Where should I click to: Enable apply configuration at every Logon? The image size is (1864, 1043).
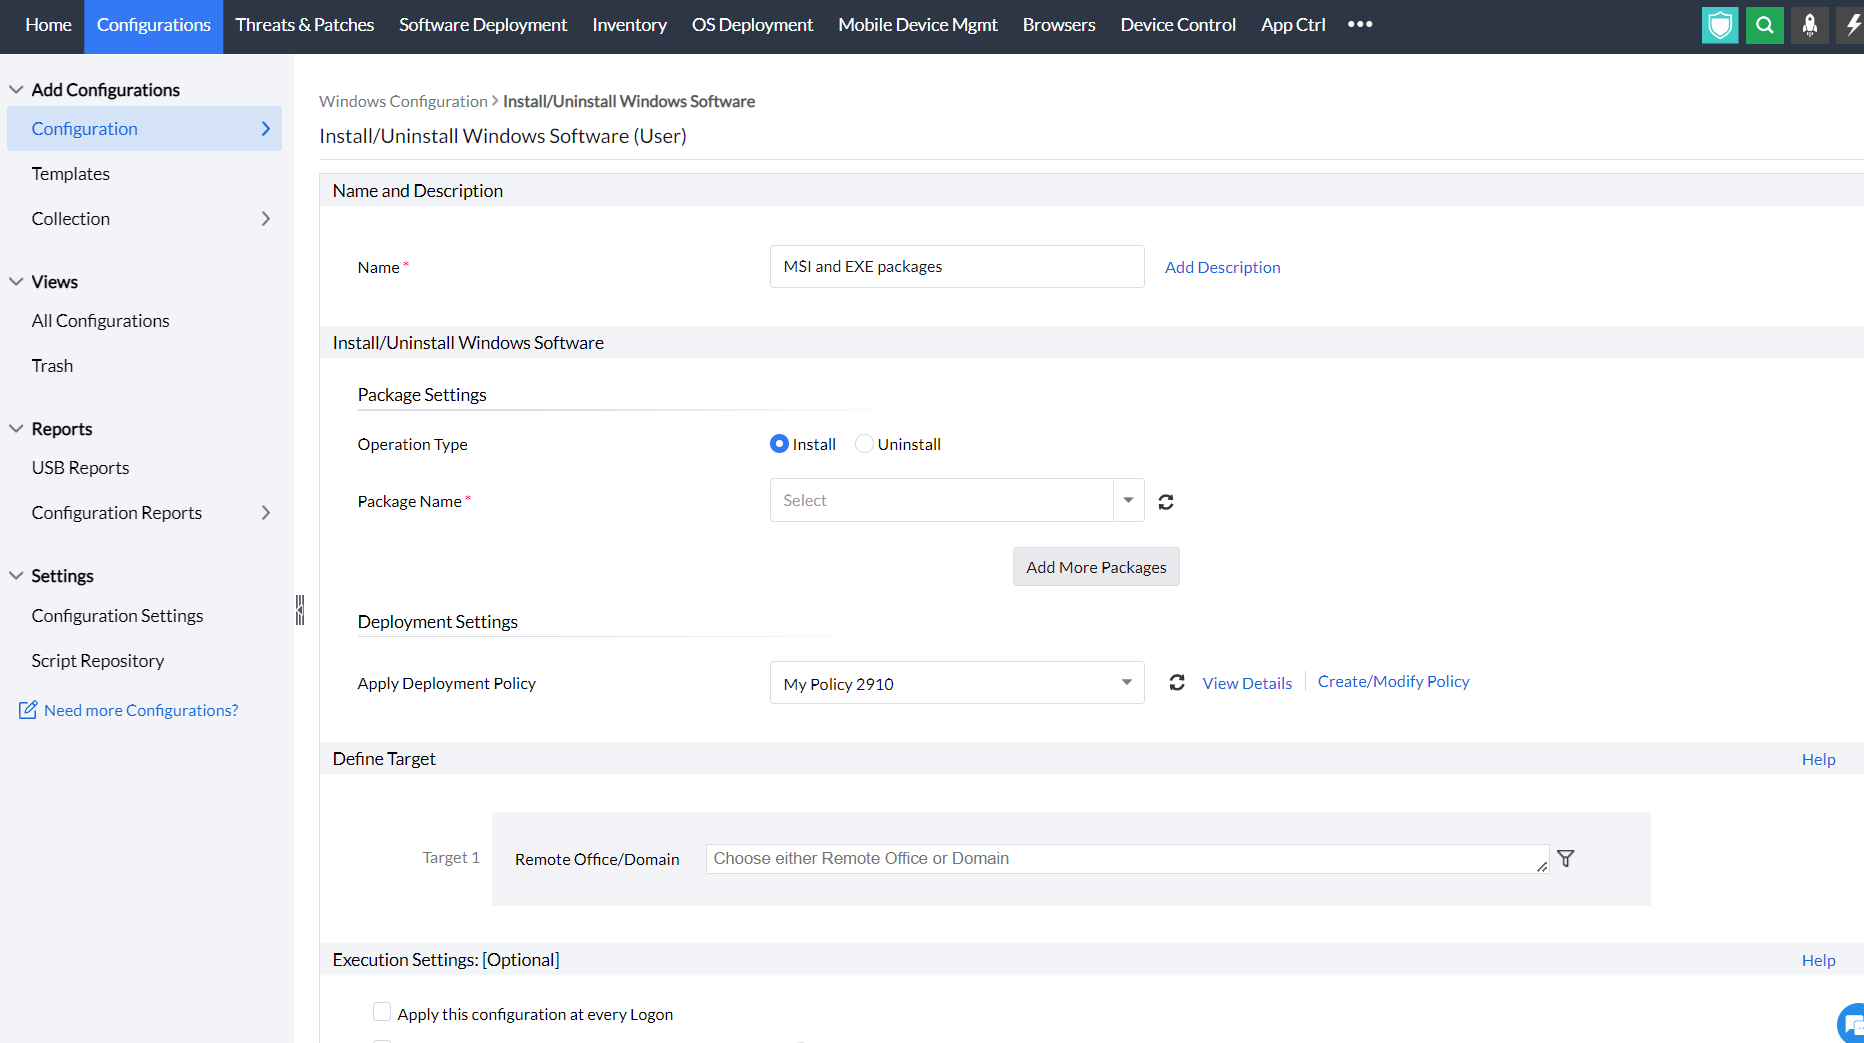tap(382, 1012)
